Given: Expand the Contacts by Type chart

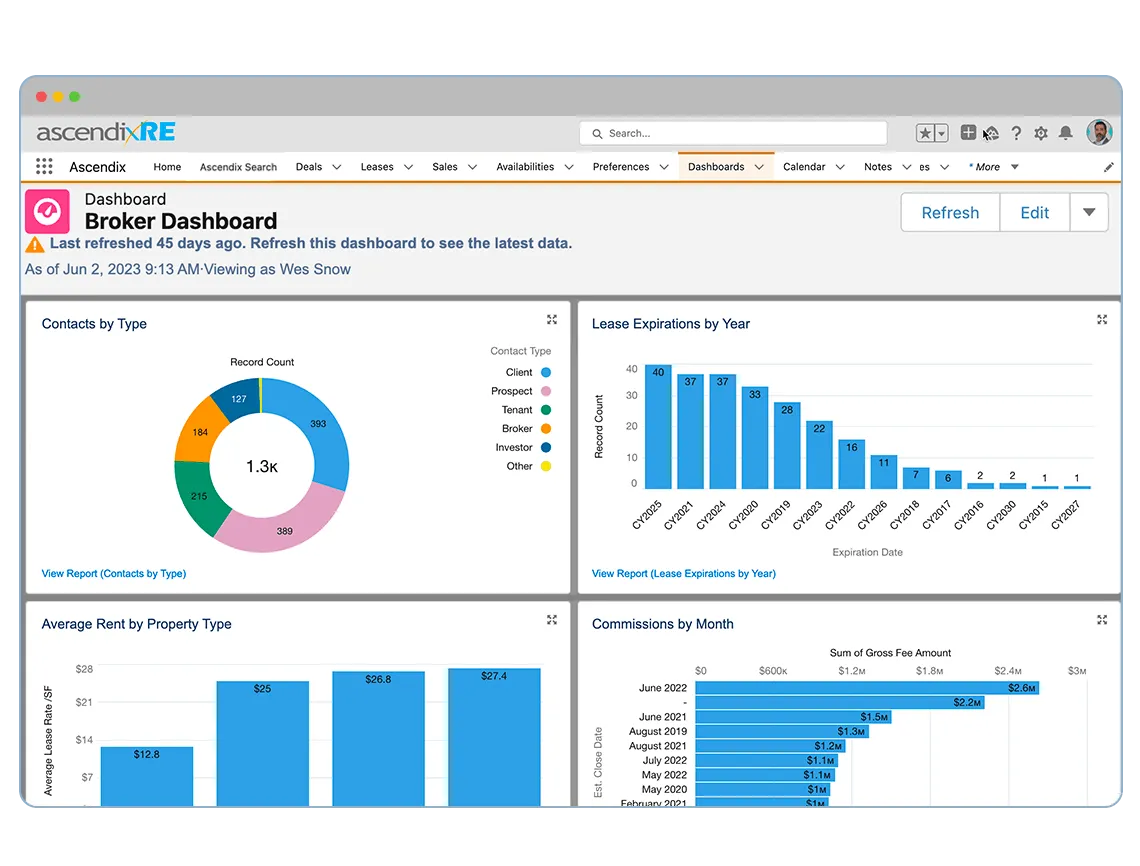Looking at the screenshot, I should coord(552,319).
